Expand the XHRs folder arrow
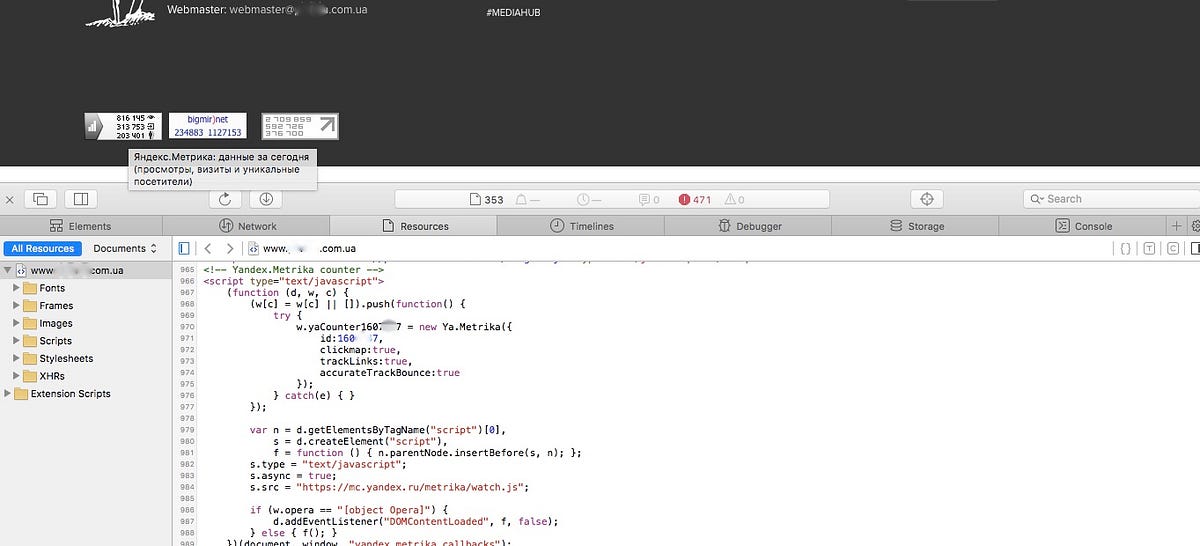The height and width of the screenshot is (546, 1200). [x=17, y=376]
